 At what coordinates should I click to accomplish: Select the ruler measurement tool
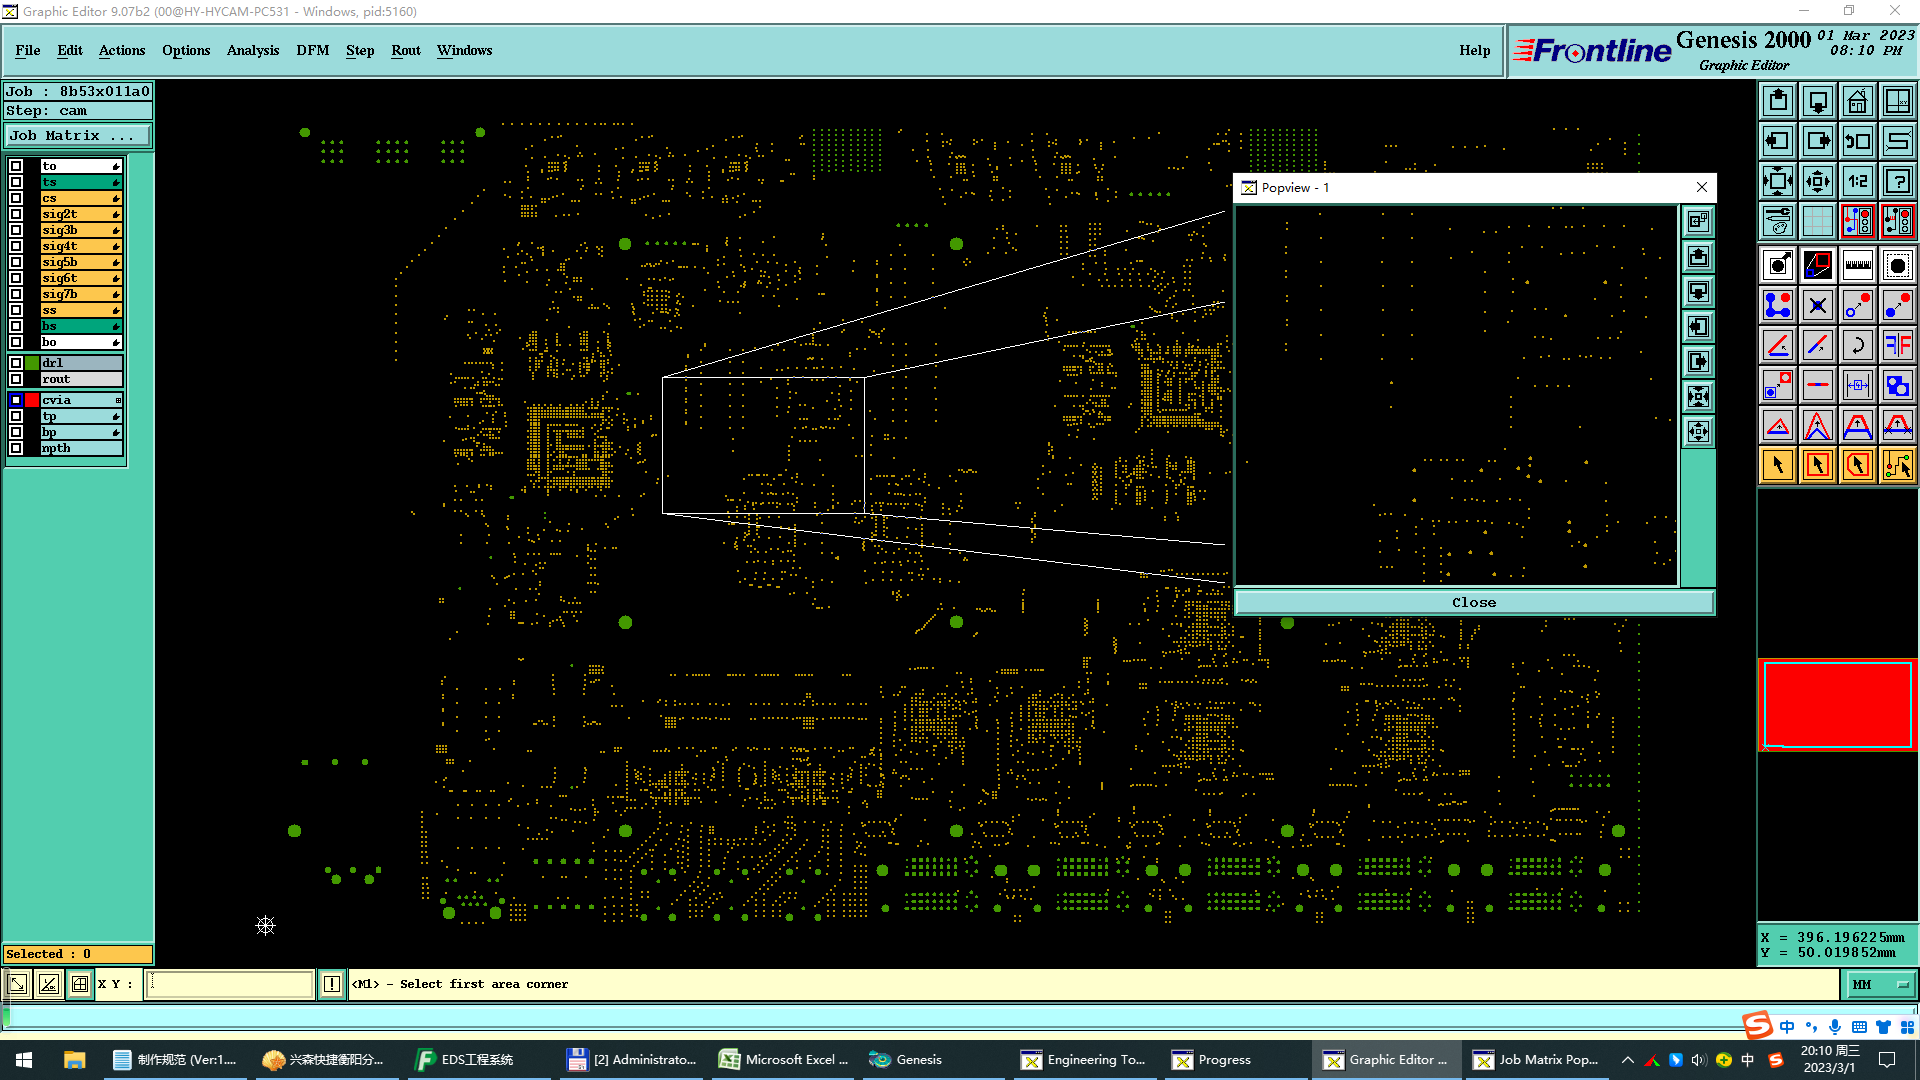coord(1857,265)
